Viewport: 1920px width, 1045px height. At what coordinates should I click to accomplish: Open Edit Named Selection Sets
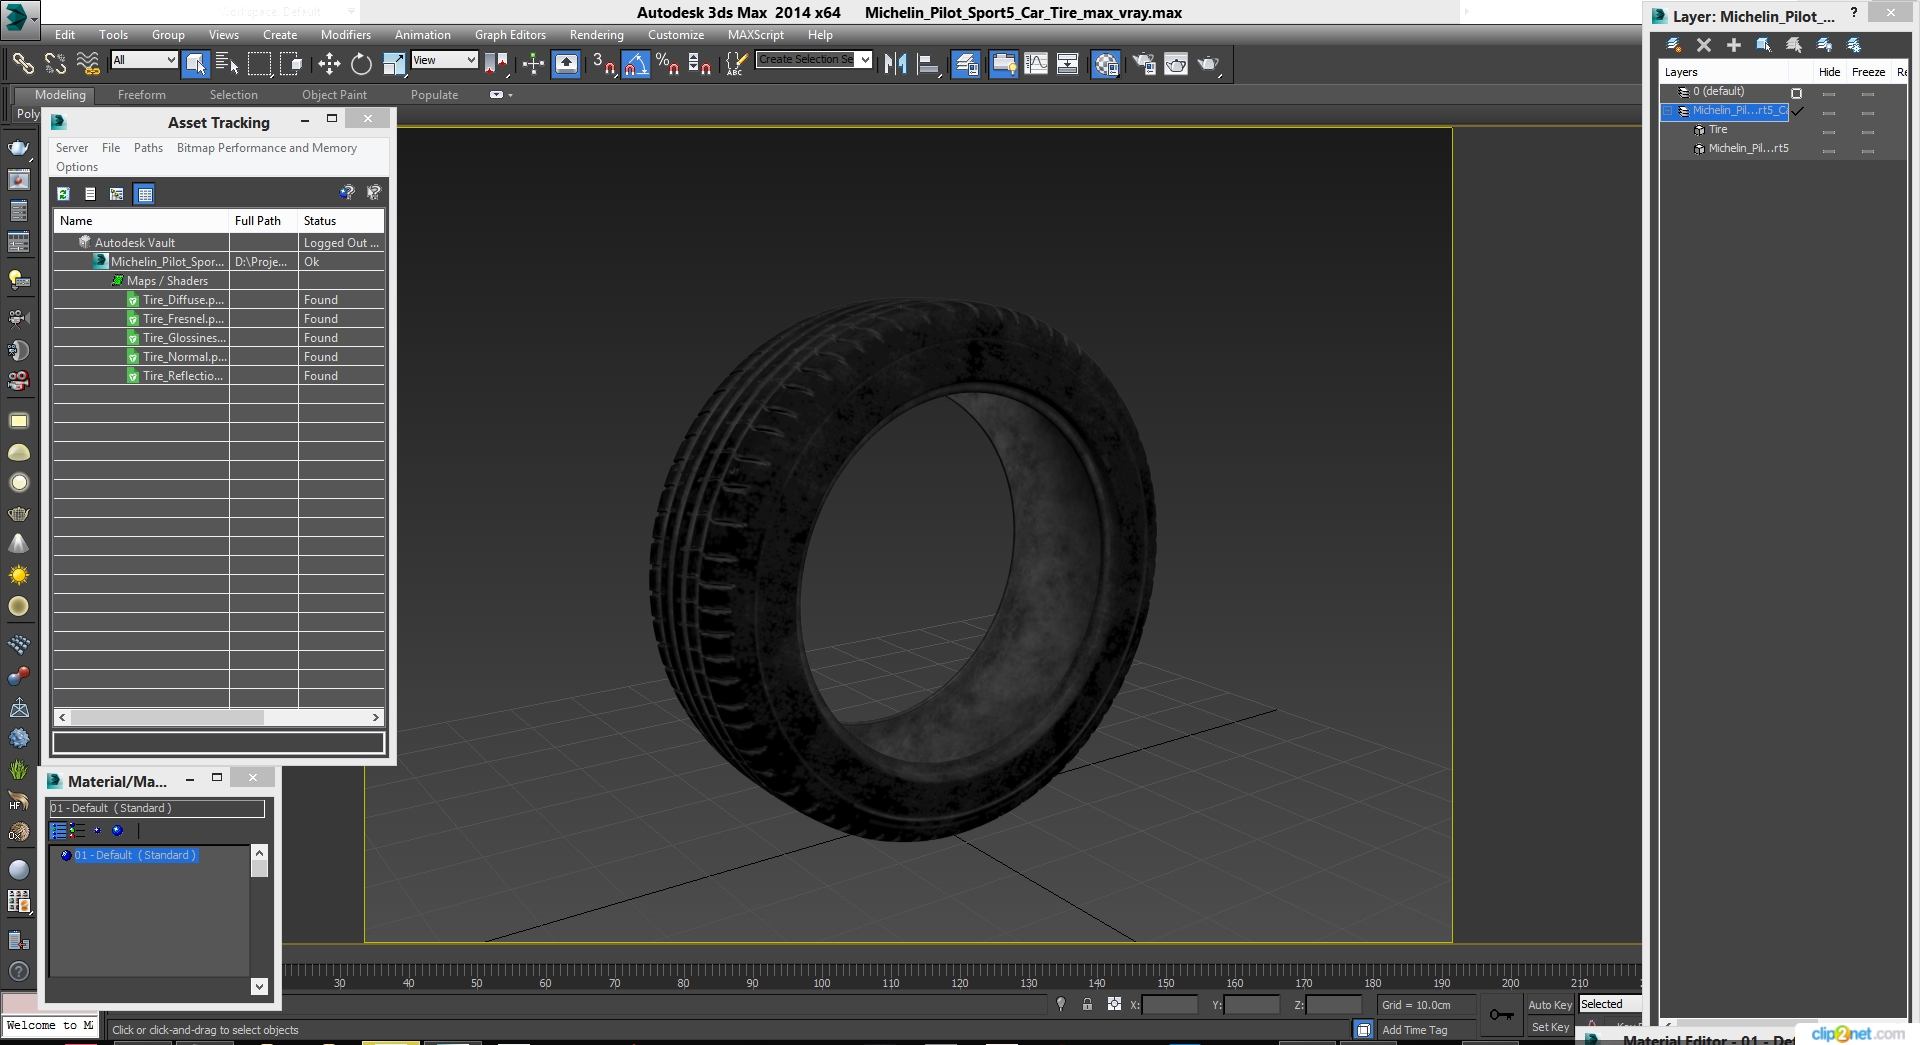[x=736, y=64]
